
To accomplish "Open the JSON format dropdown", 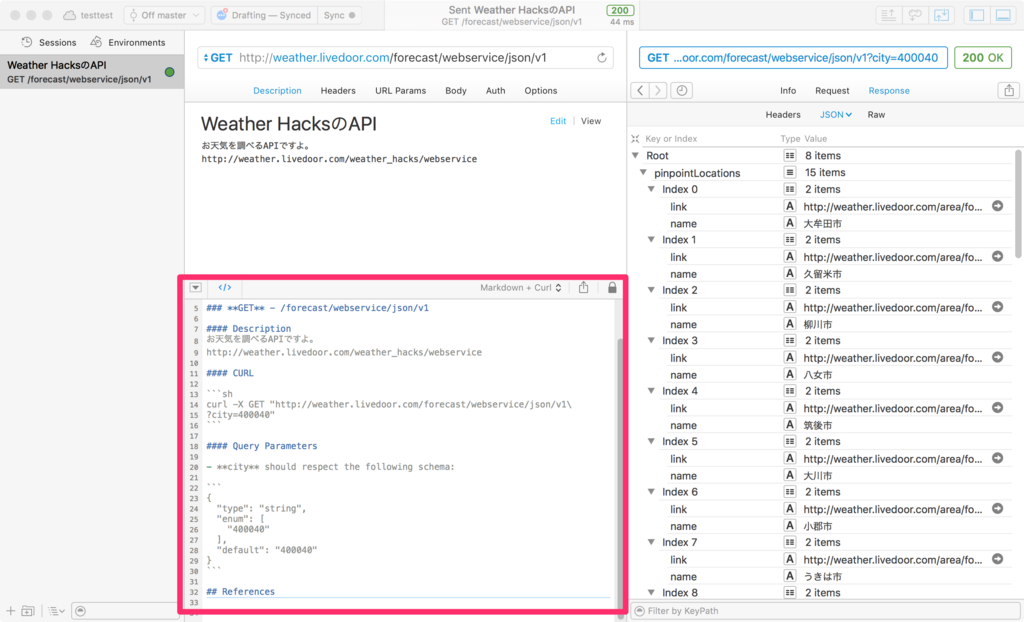I will click(836, 115).
